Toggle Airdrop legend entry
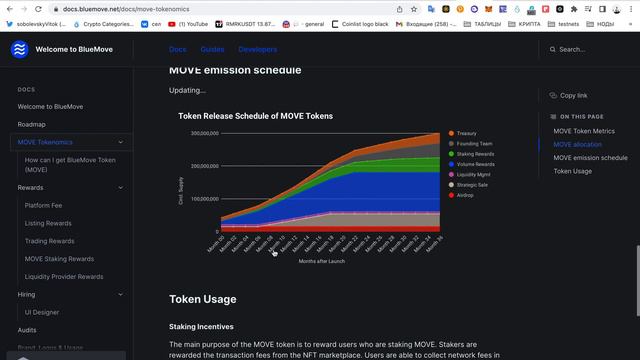The image size is (640, 360). 461,195
